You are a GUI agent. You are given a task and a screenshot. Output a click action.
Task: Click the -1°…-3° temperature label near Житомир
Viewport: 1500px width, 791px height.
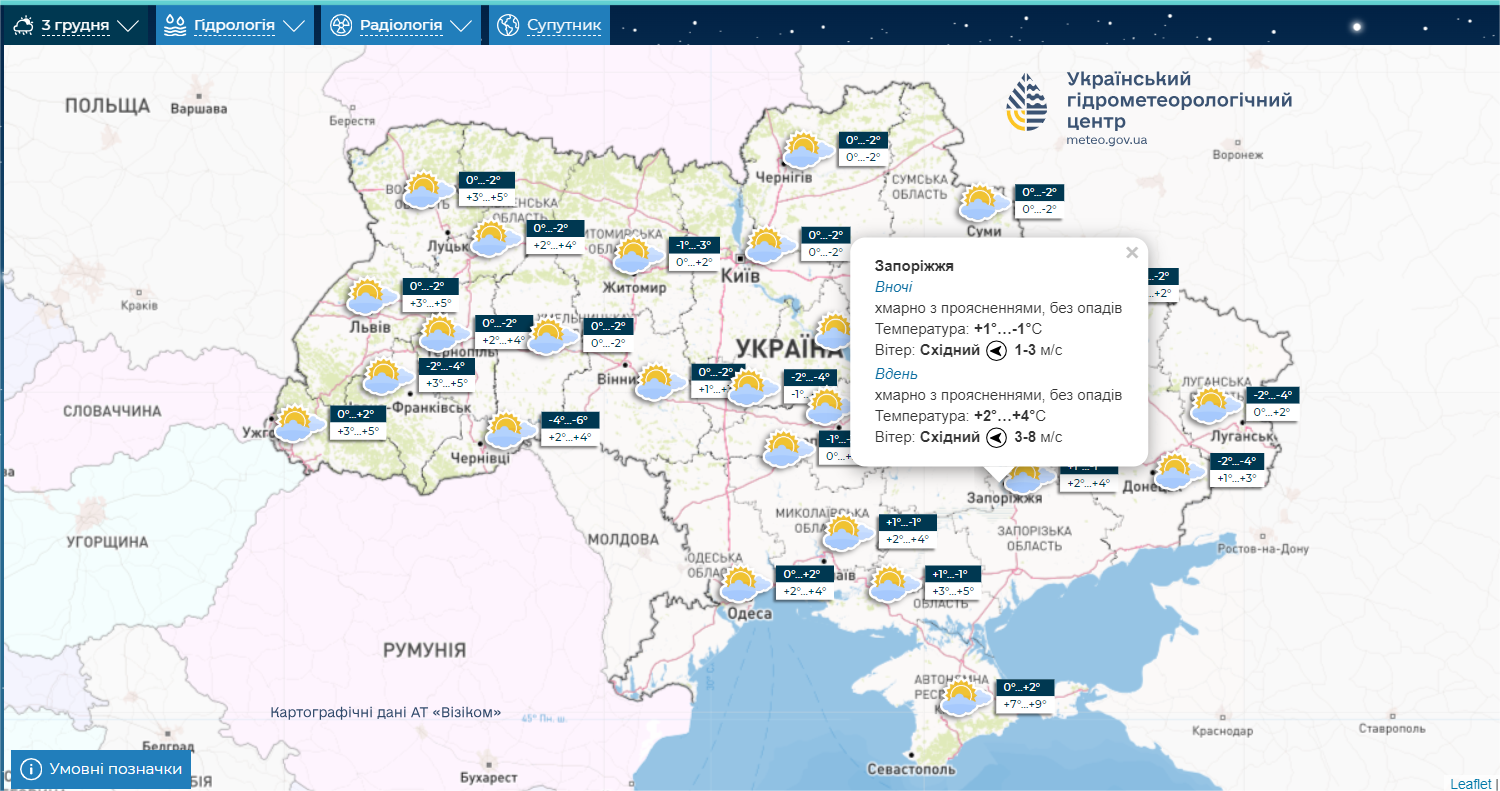(694, 245)
